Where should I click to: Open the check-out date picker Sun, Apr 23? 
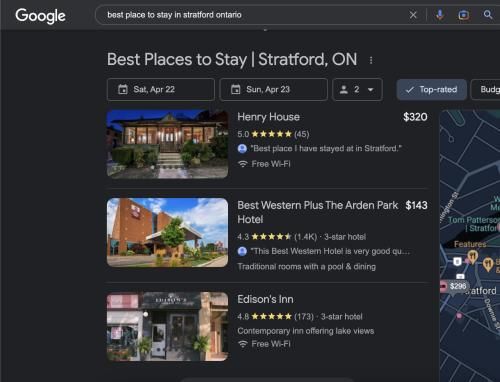[274, 89]
